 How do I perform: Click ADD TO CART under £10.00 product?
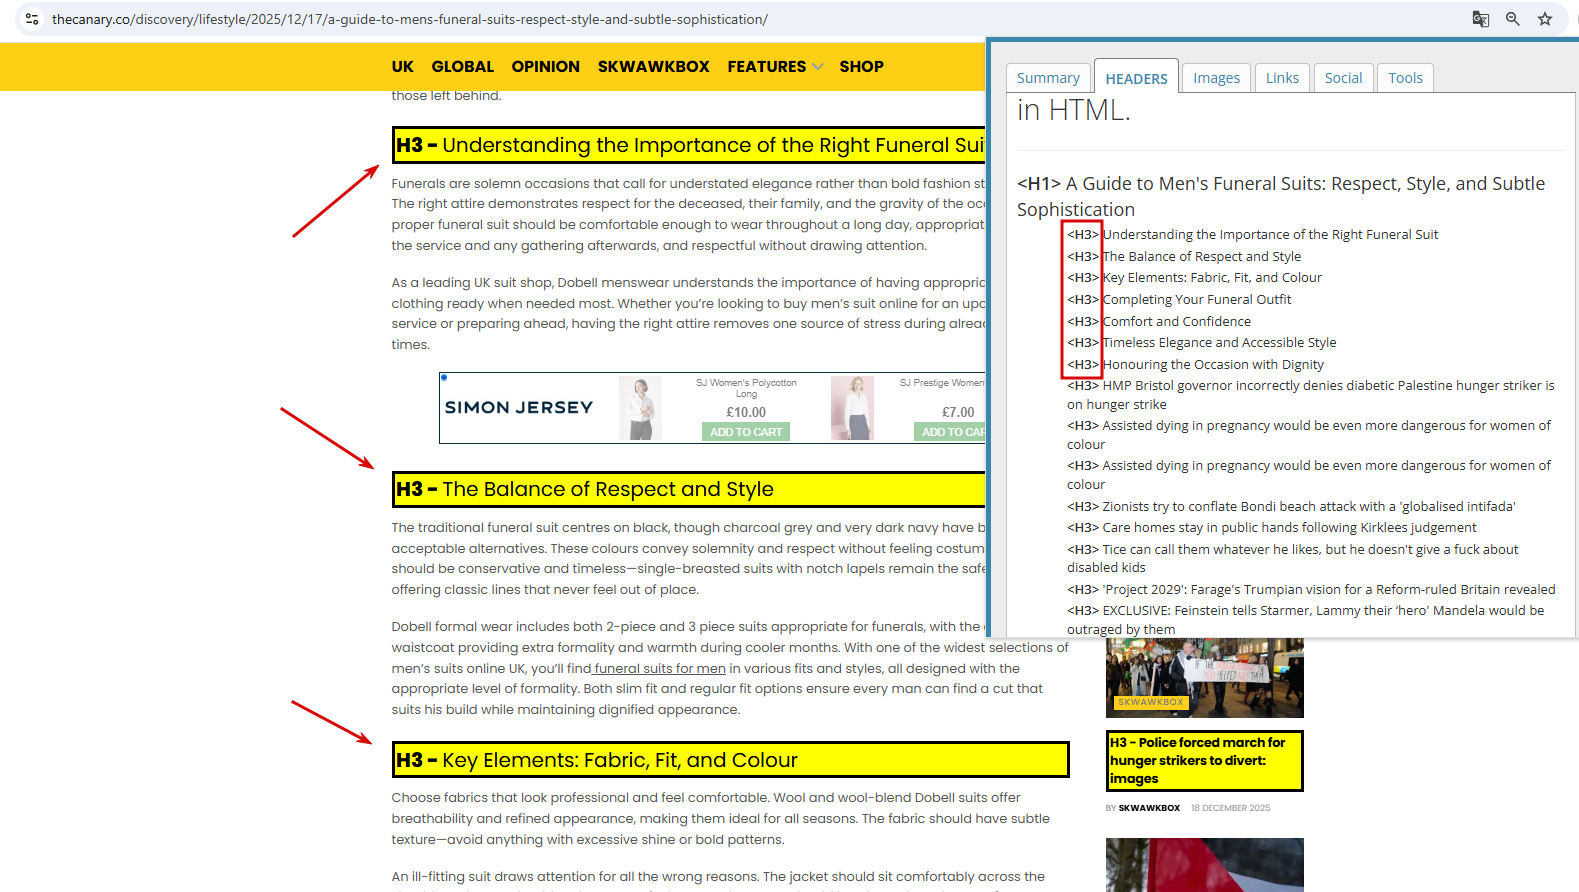(746, 432)
